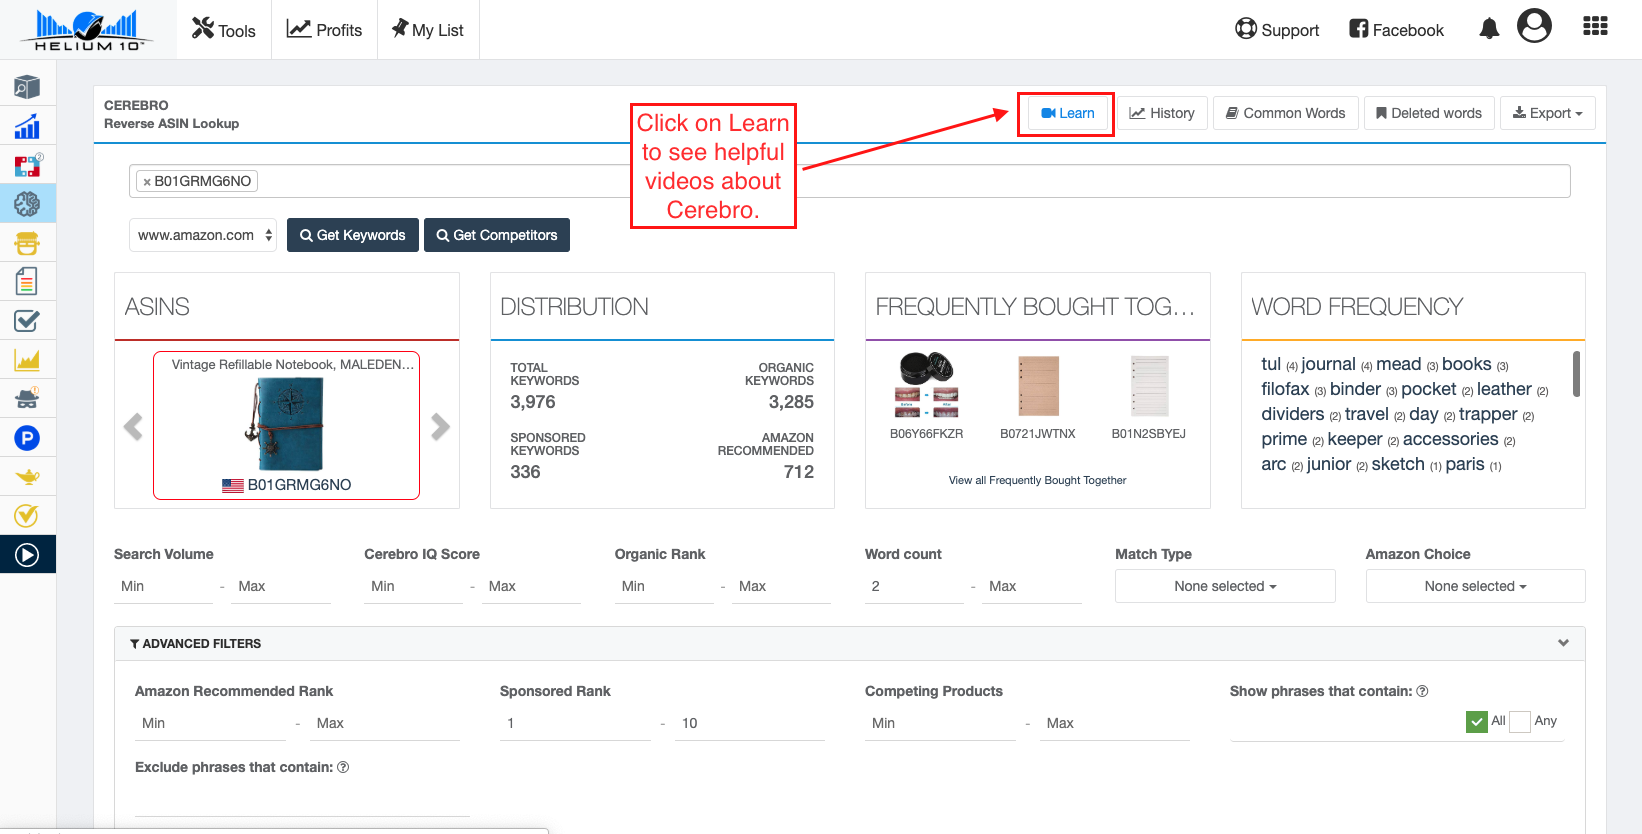Open the Tools menu
Viewport: 1642px width, 834px height.
(224, 30)
